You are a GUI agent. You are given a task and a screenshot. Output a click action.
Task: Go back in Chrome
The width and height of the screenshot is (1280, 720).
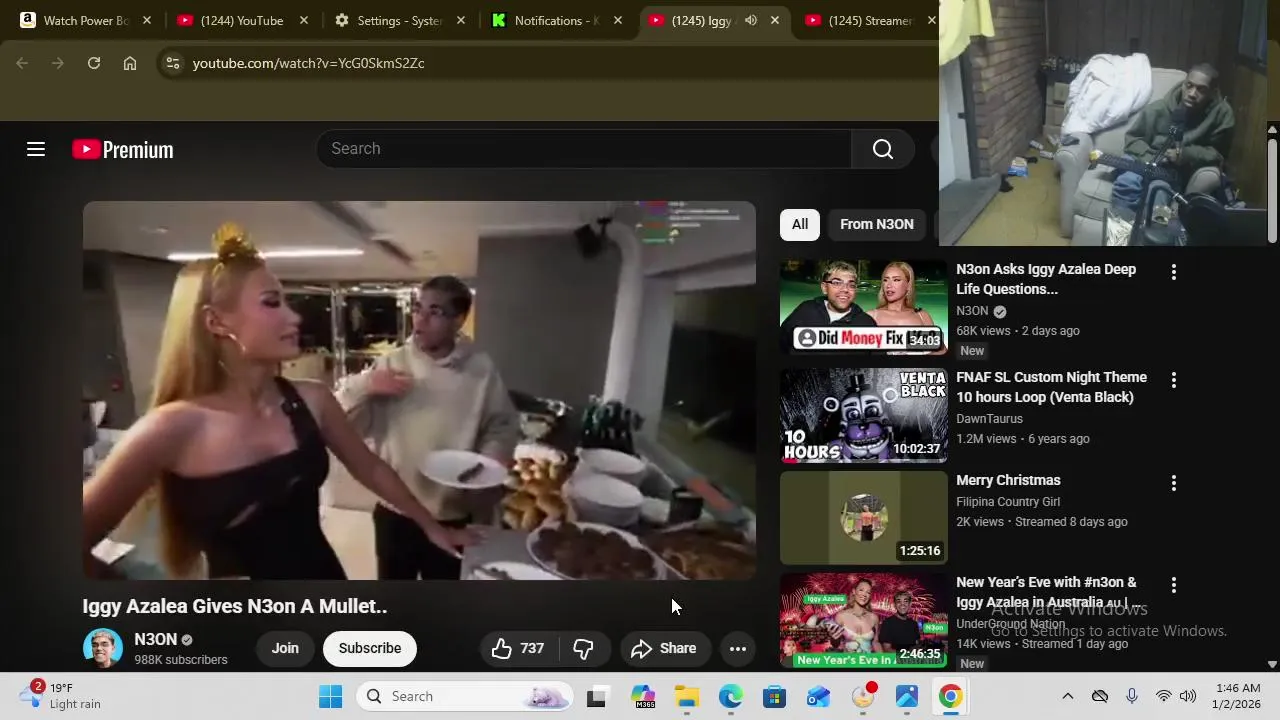tap(22, 63)
